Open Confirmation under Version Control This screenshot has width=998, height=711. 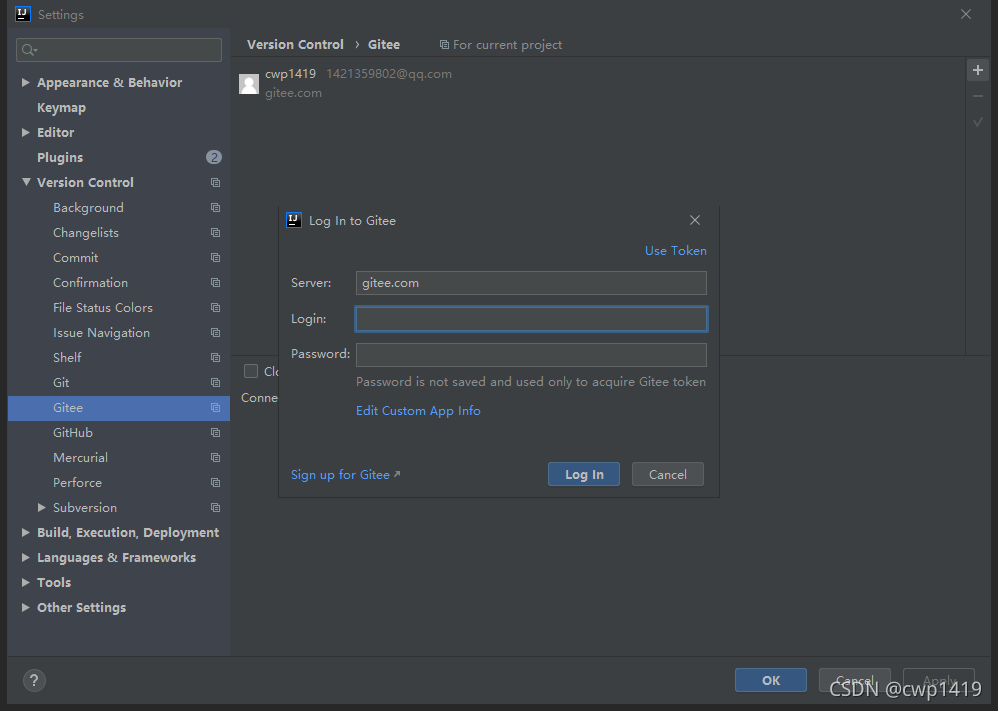coord(90,283)
